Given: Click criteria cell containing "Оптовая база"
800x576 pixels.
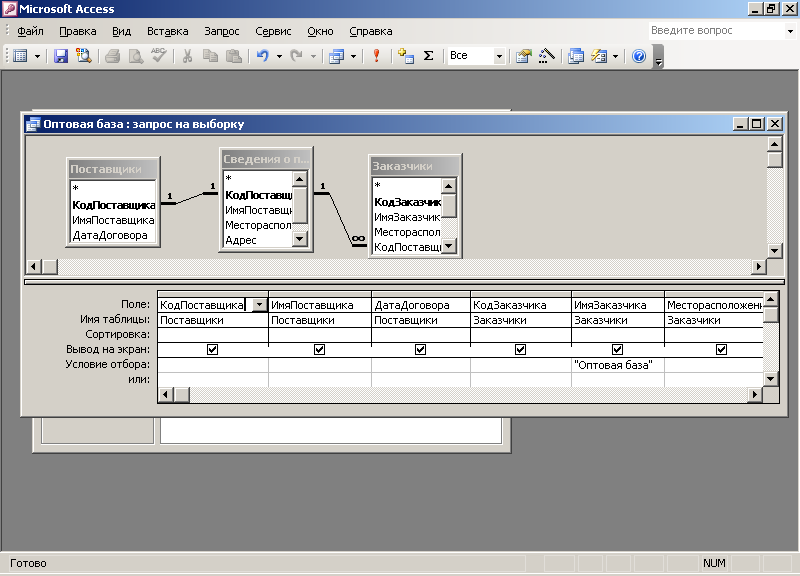Looking at the screenshot, I should point(617,365).
